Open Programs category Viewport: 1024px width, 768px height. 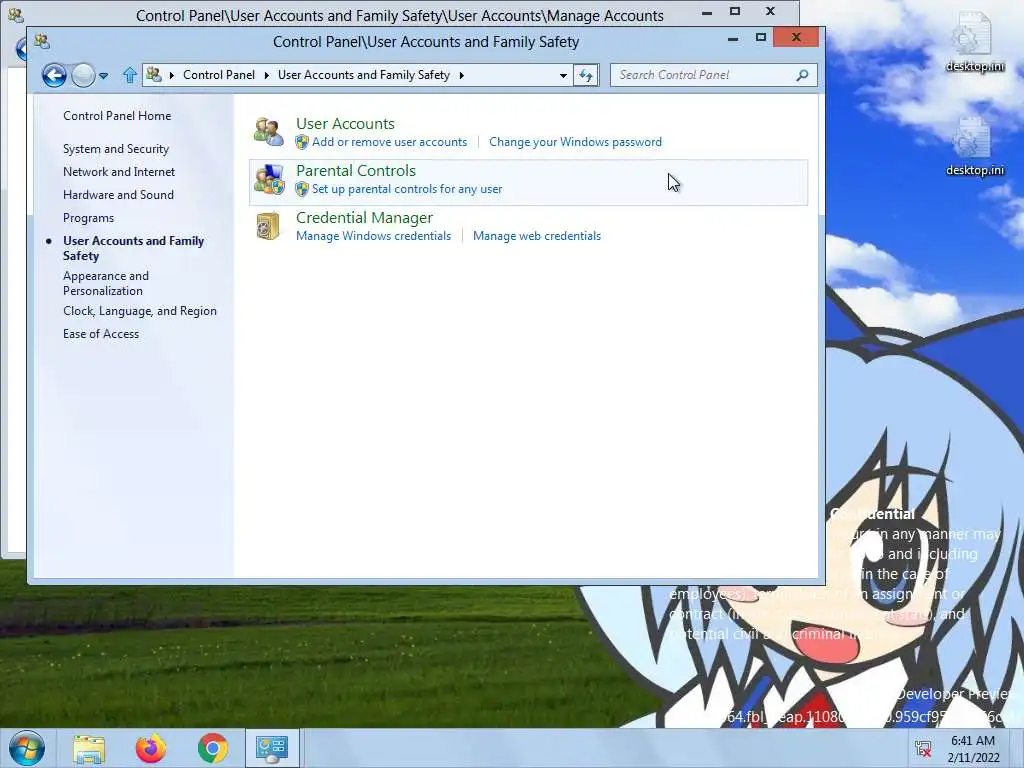88,217
